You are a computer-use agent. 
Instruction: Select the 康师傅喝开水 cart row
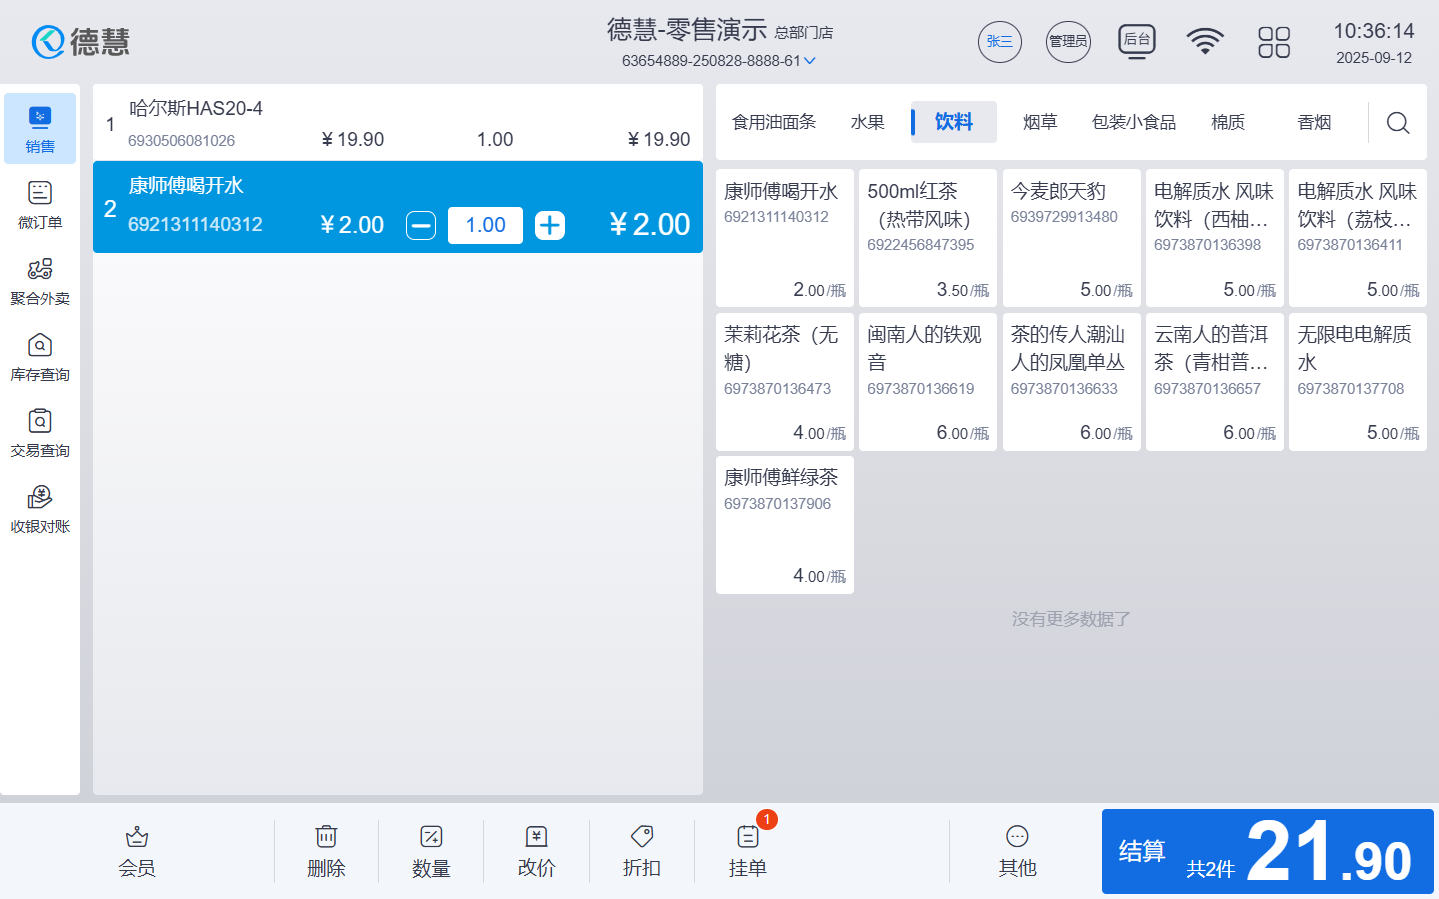click(398, 207)
